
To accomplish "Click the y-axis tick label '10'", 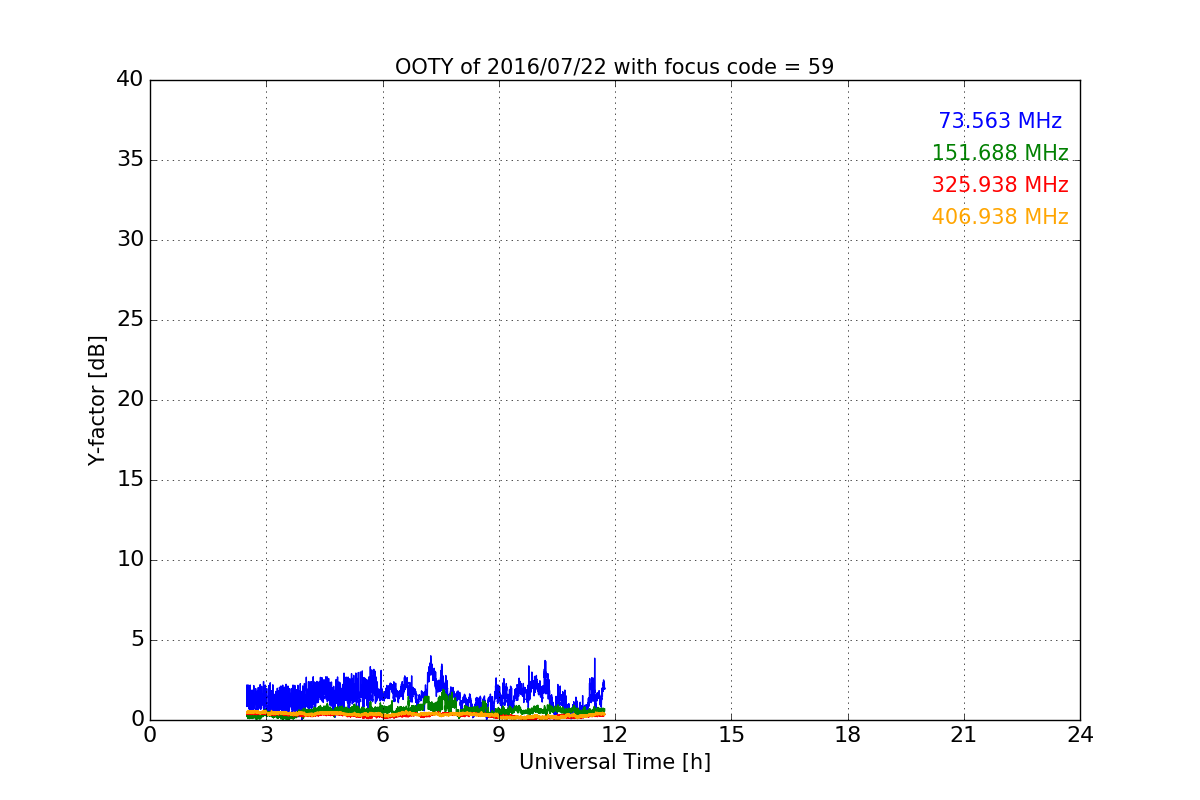I will [130, 559].
